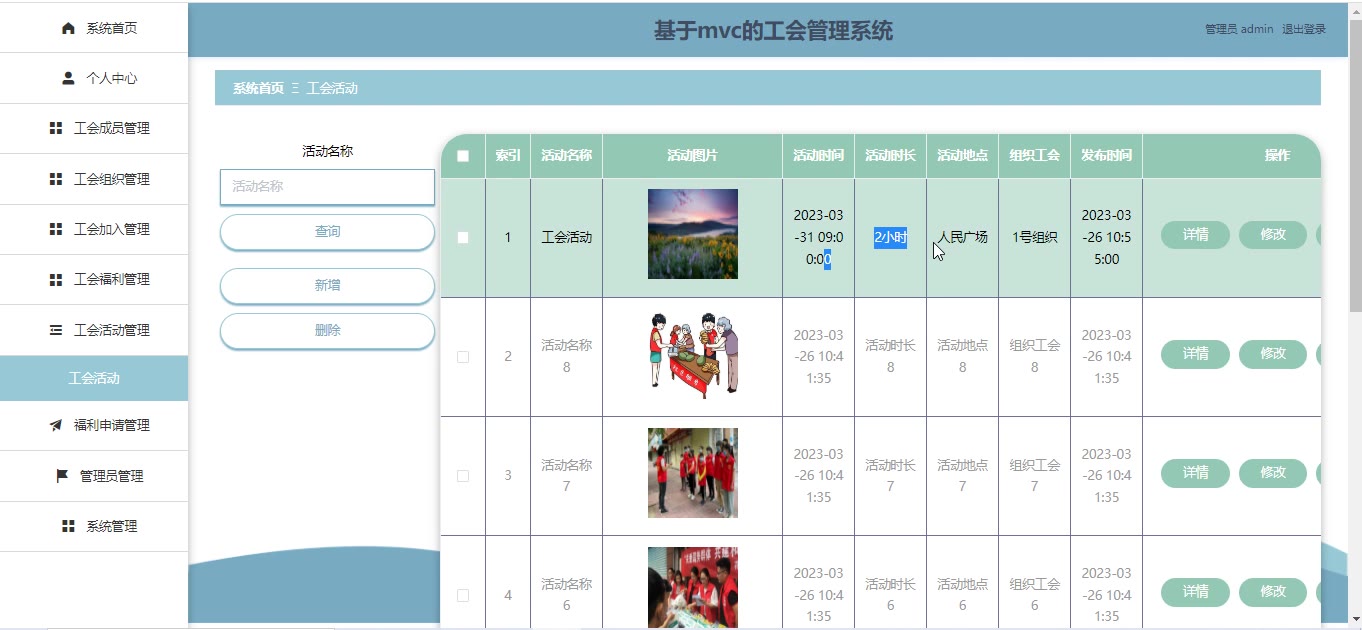
Task: Focus the 活动名称 search input field
Action: (x=327, y=187)
